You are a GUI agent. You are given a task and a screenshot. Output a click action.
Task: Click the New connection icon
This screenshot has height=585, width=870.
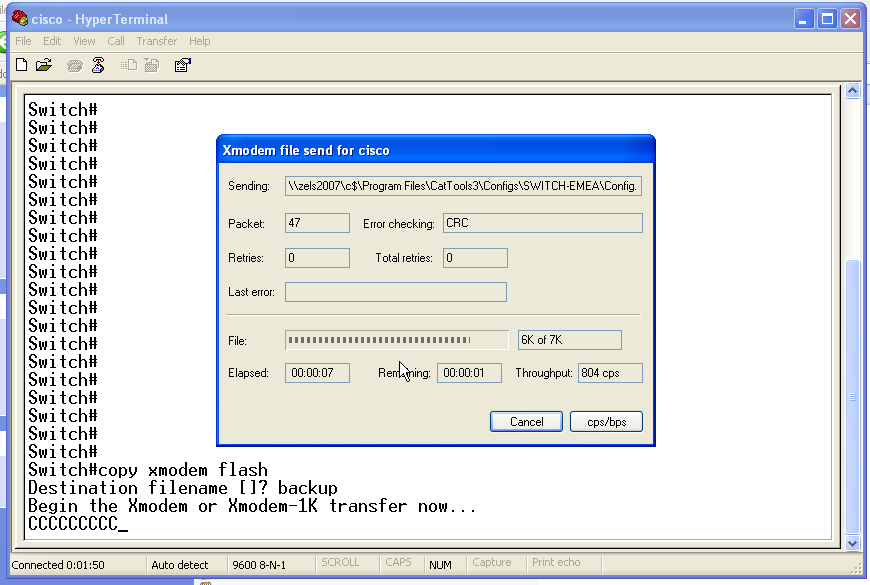[x=20, y=64]
